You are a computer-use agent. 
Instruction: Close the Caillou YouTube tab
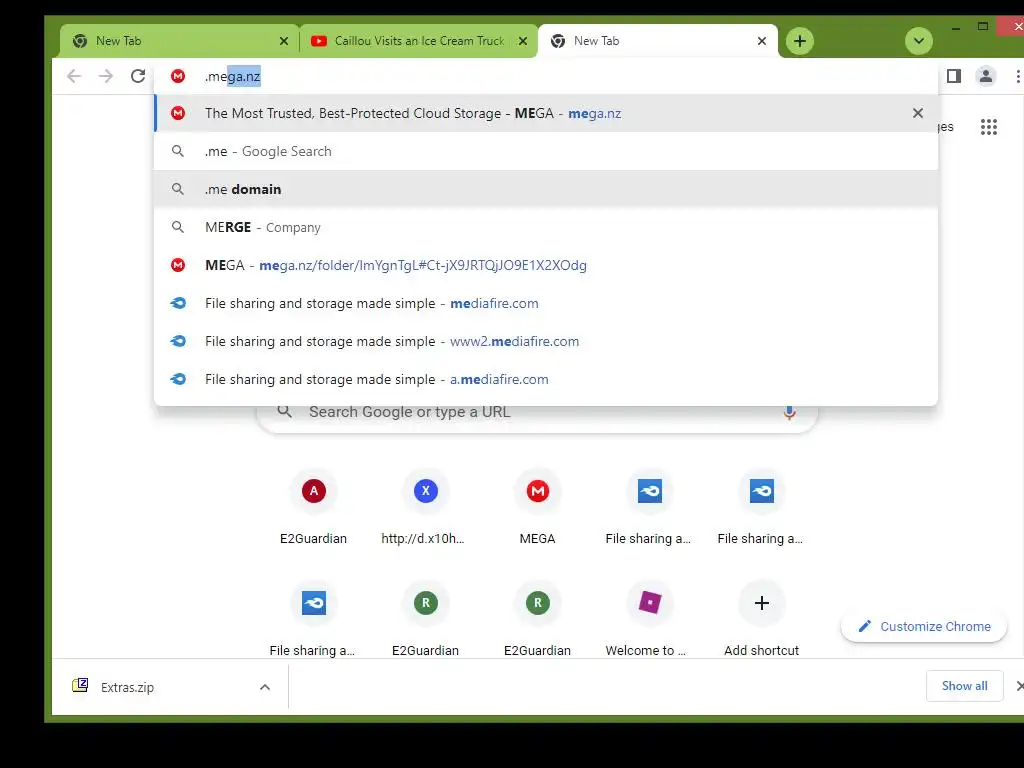point(522,41)
